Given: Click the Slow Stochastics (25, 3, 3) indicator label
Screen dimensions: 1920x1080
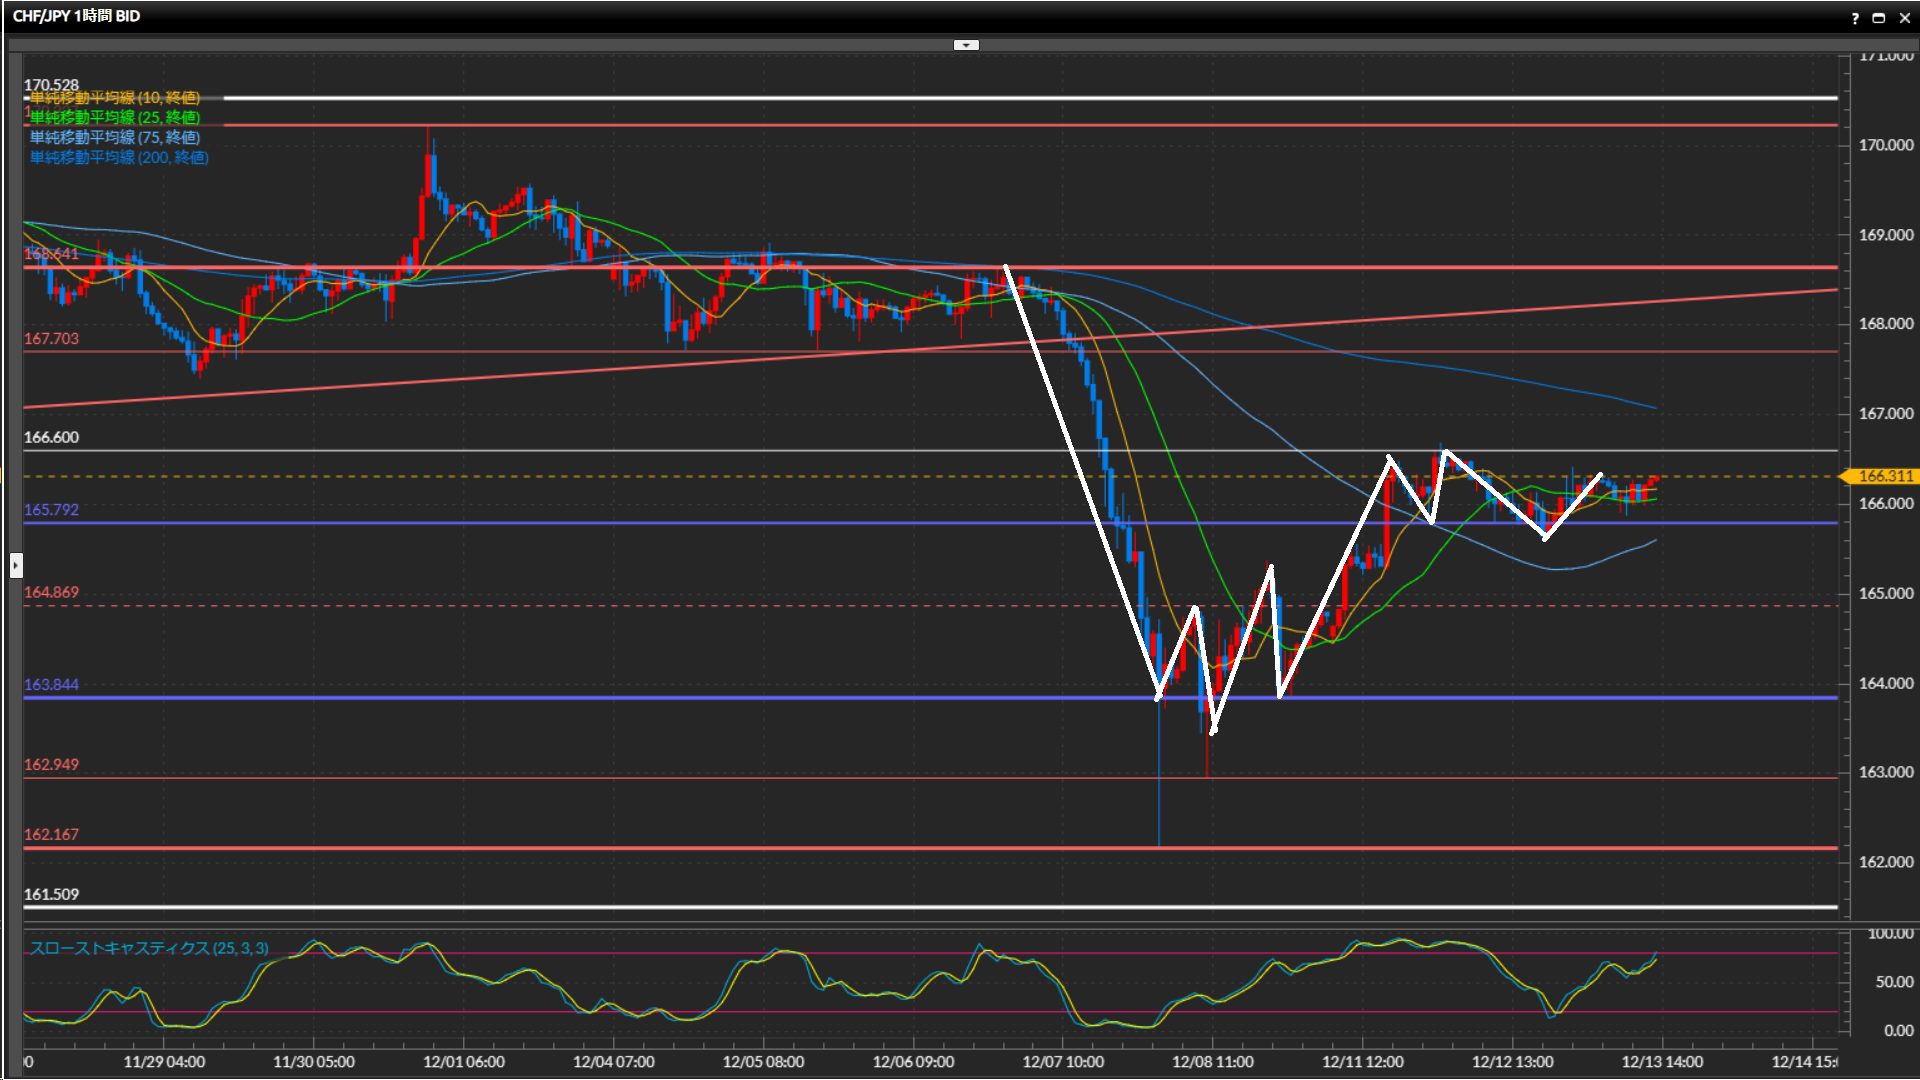Looking at the screenshot, I should 149,948.
